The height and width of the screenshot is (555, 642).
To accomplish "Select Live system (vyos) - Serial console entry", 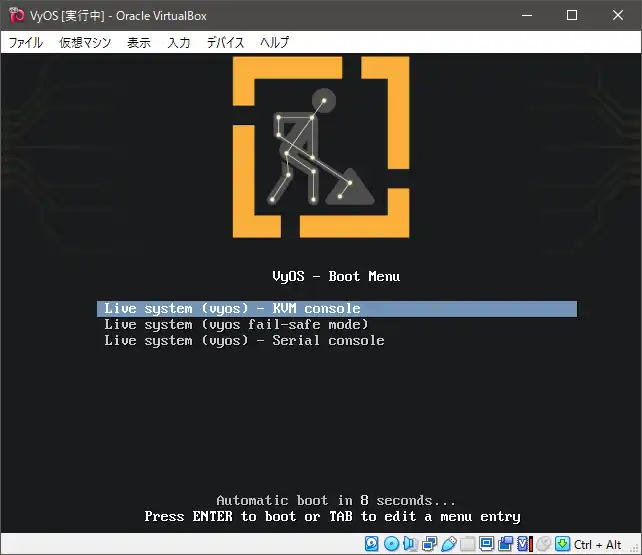I will coord(244,341).
